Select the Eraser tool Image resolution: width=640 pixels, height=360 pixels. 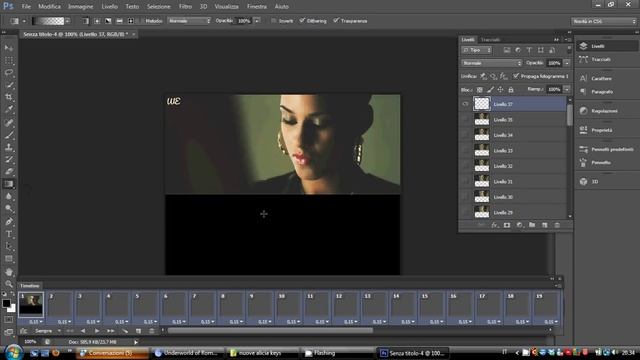(x=9, y=171)
